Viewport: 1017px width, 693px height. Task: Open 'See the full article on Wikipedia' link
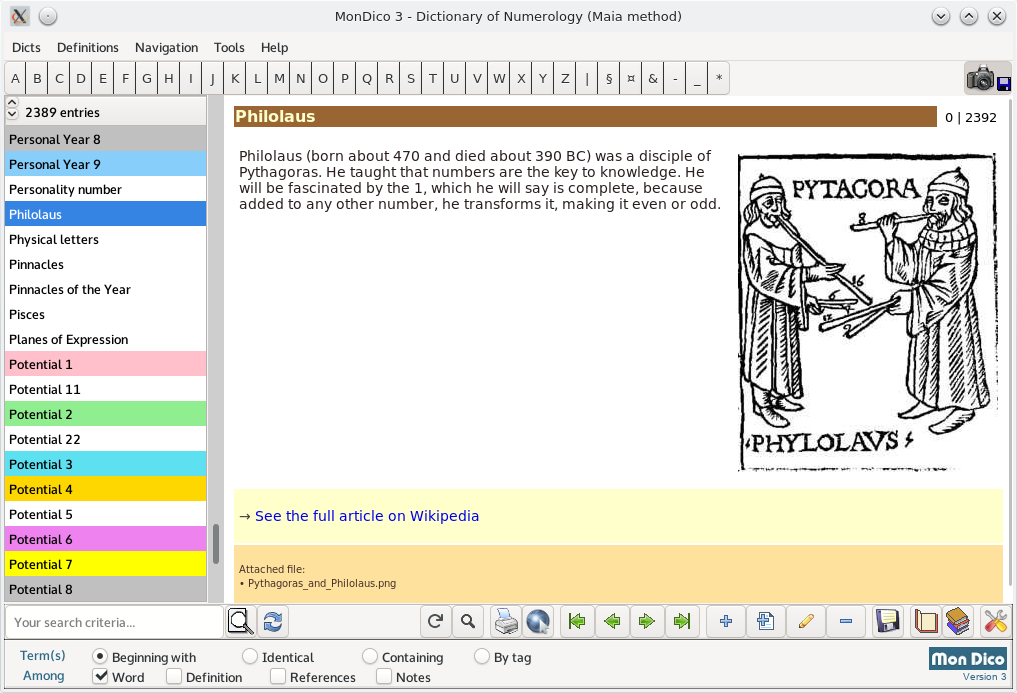pos(366,516)
